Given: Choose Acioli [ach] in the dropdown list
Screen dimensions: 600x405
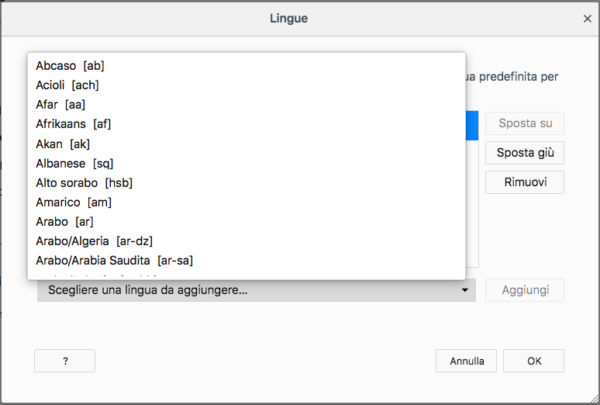Looking at the screenshot, I should (x=67, y=85).
